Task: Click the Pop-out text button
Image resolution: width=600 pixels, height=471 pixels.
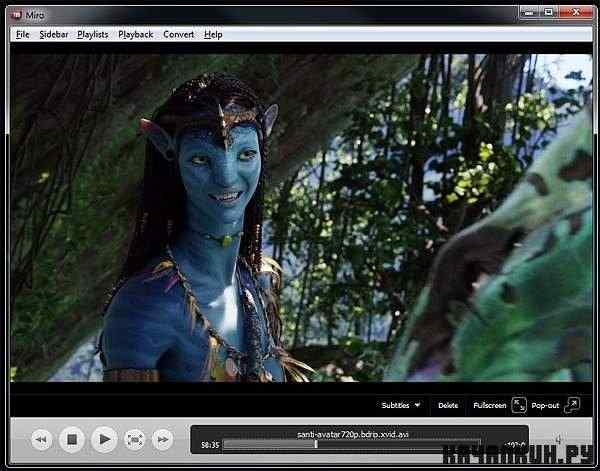Action: [545, 405]
